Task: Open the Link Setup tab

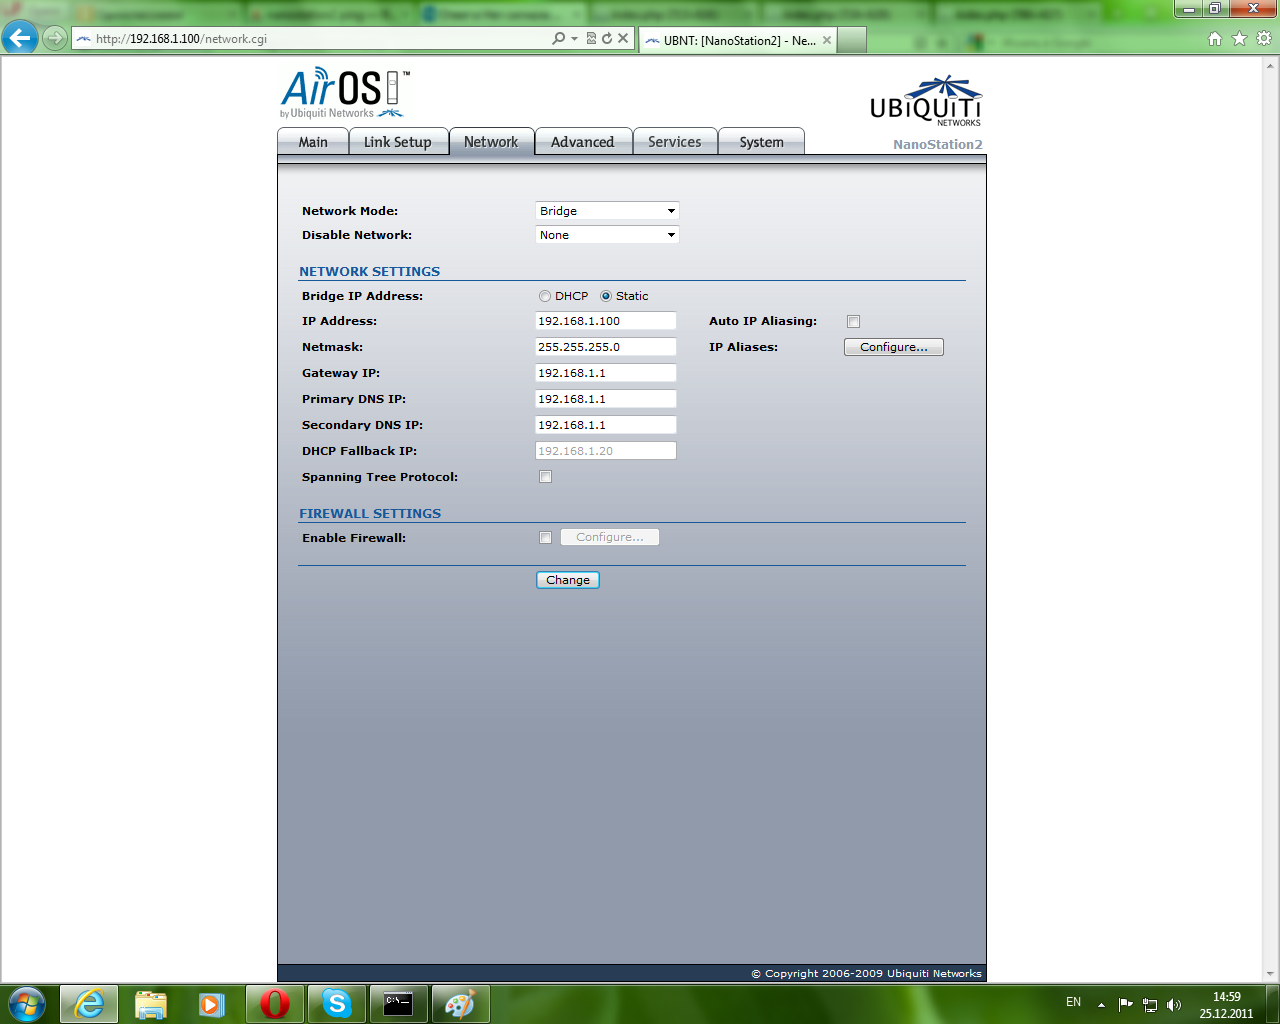Action: pyautogui.click(x=398, y=142)
